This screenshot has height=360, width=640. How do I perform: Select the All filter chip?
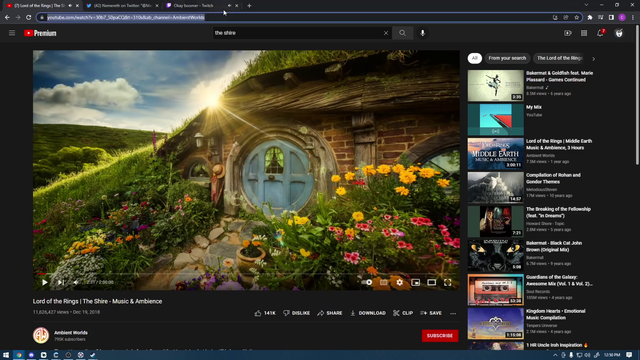(475, 58)
